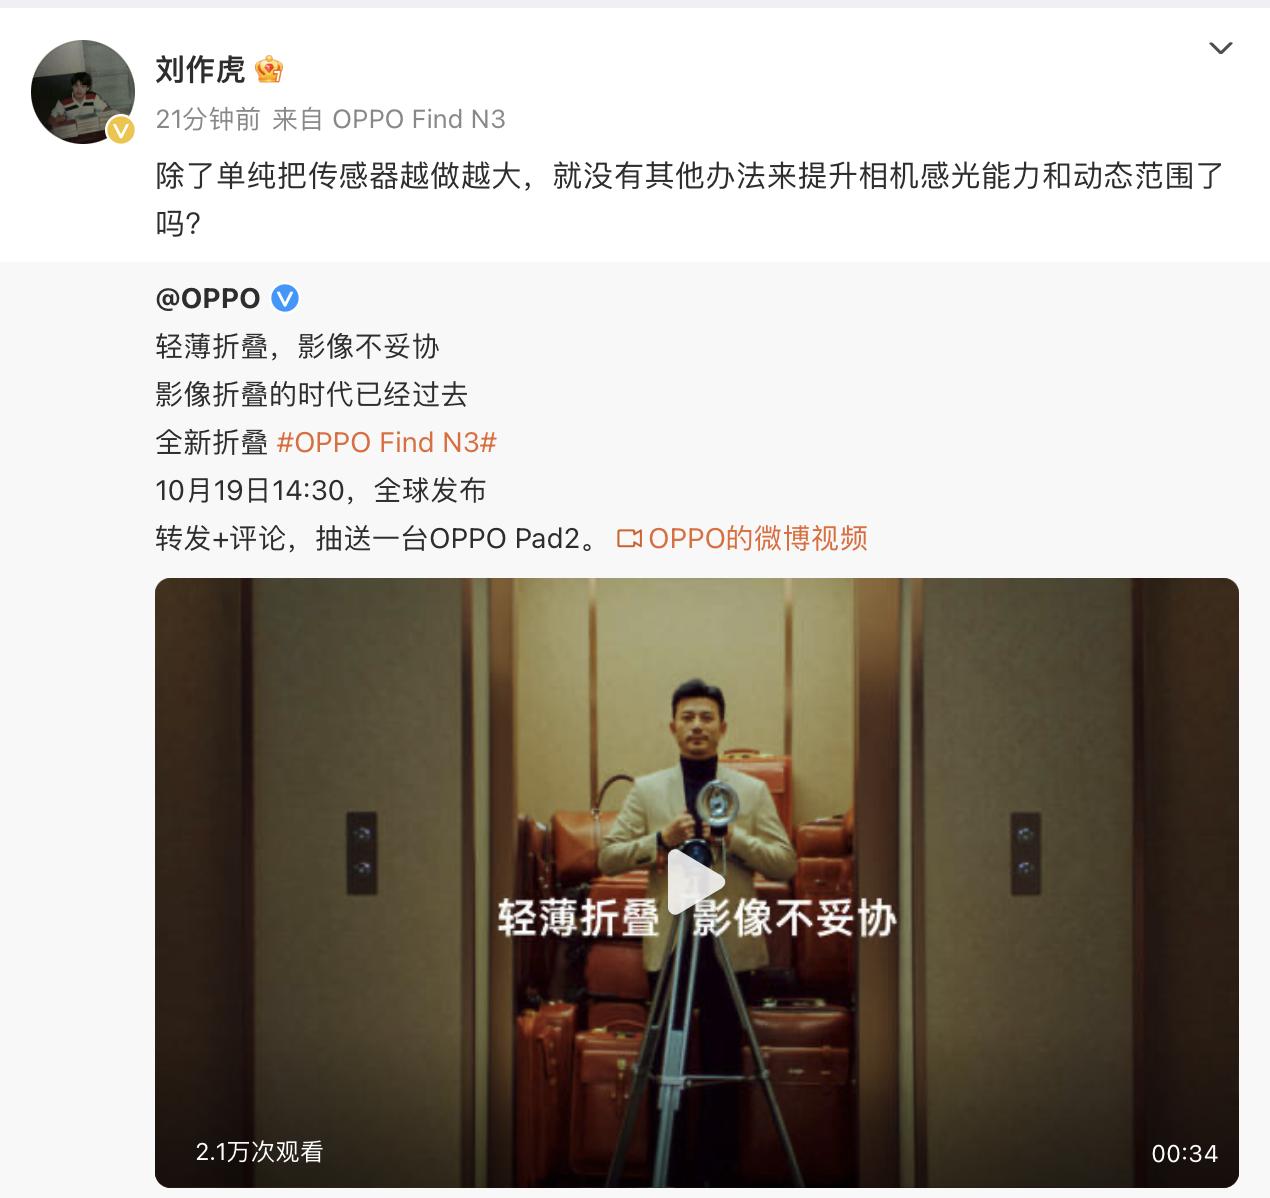Click the reposted text 影像折叠的时代已经过去
The image size is (1270, 1198).
(x=312, y=394)
